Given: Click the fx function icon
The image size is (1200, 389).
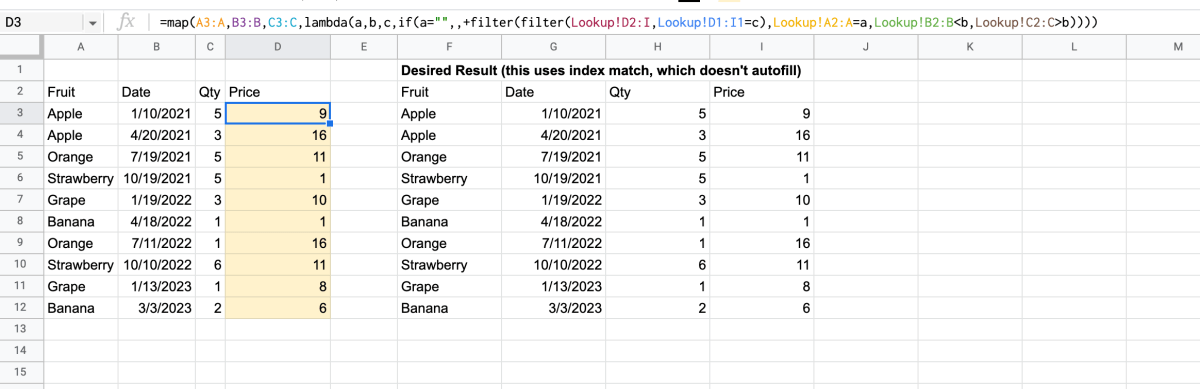Looking at the screenshot, I should point(127,22).
